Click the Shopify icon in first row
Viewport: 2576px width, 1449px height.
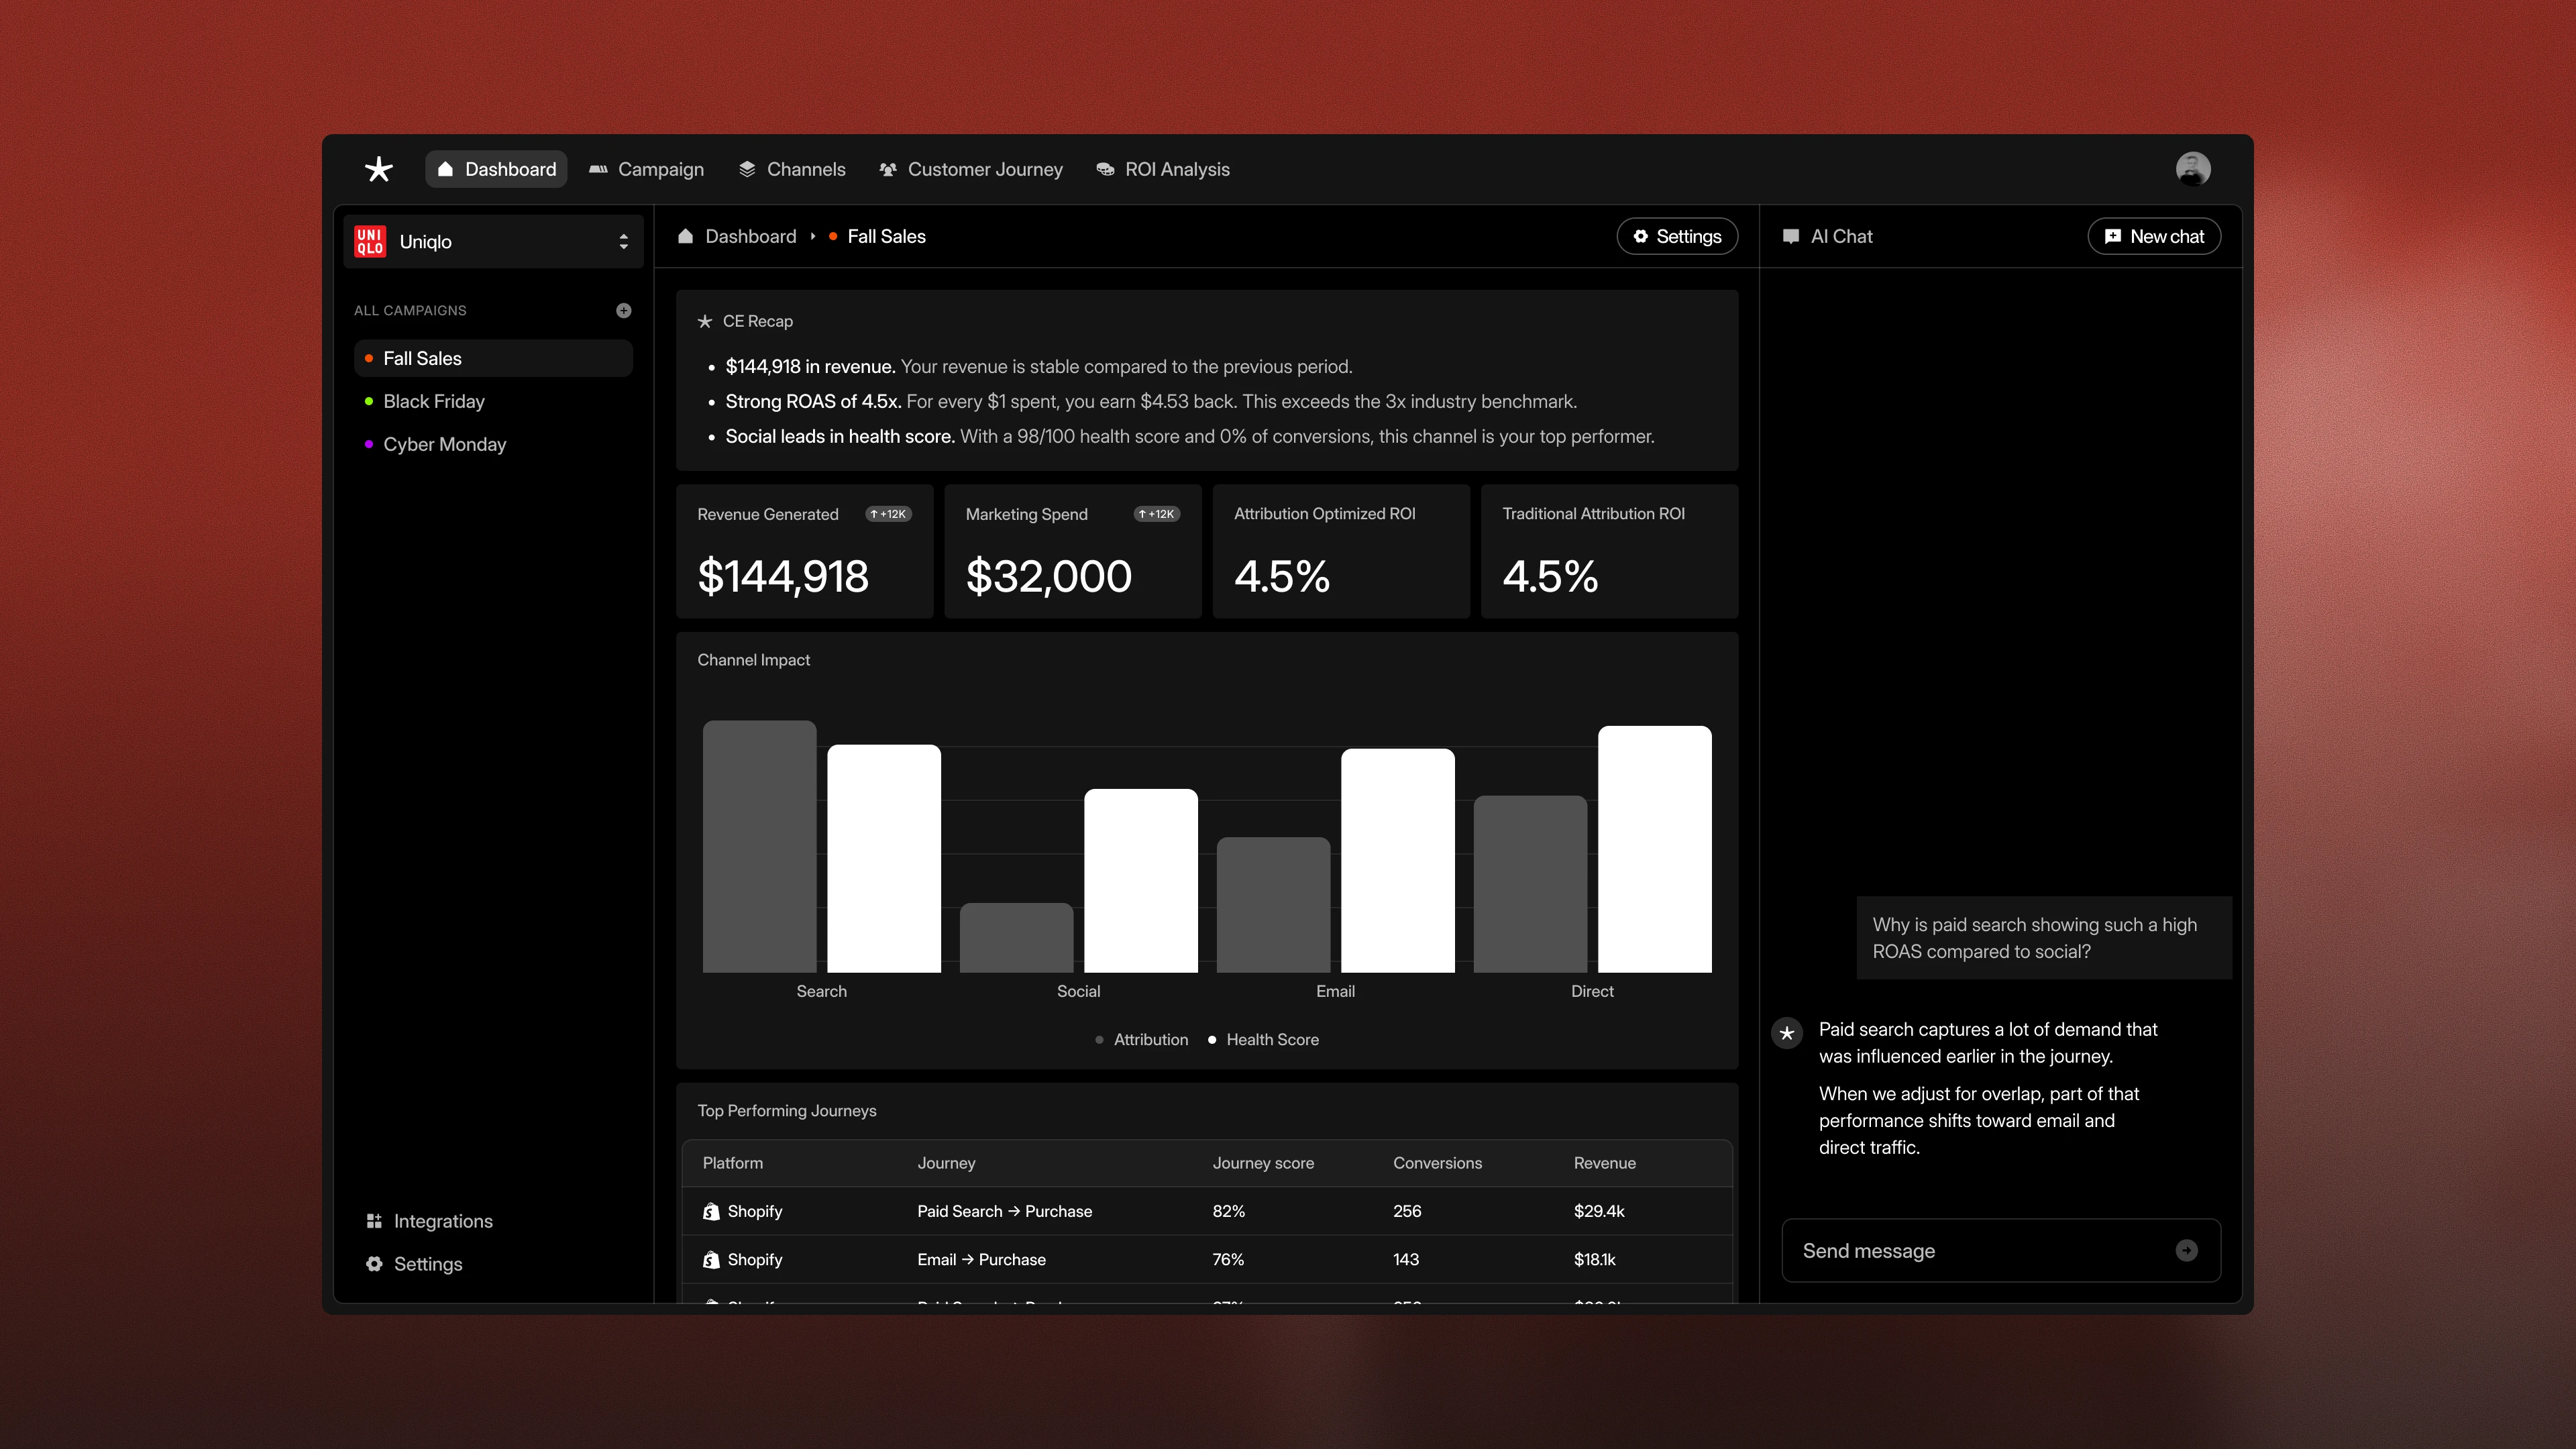click(711, 1211)
